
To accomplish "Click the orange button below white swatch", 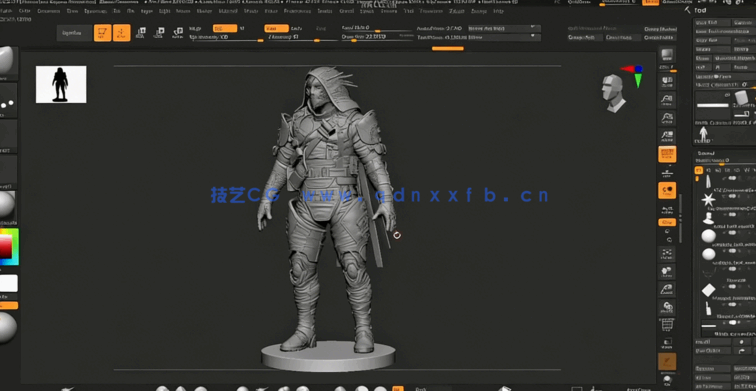I will 9,305.
